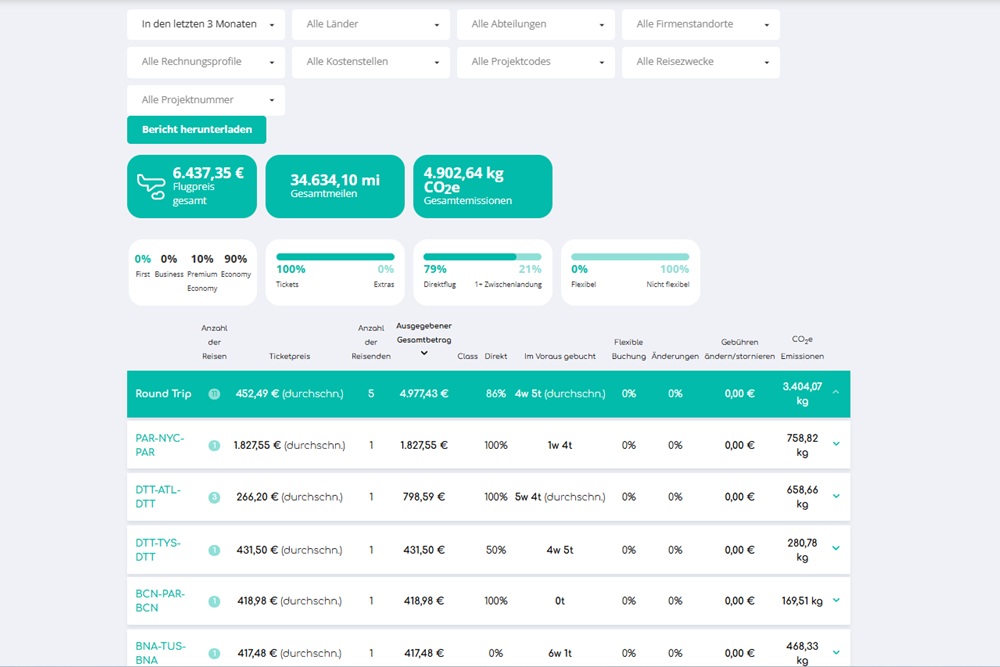Click the Flexibel progress bar
Screen dimensions: 1000x667
[630, 257]
